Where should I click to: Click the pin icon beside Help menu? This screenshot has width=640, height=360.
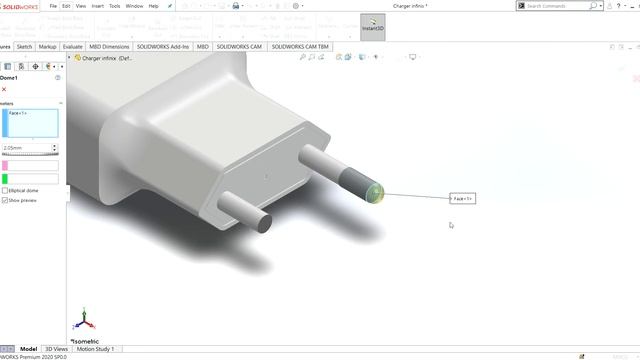coord(170,6)
